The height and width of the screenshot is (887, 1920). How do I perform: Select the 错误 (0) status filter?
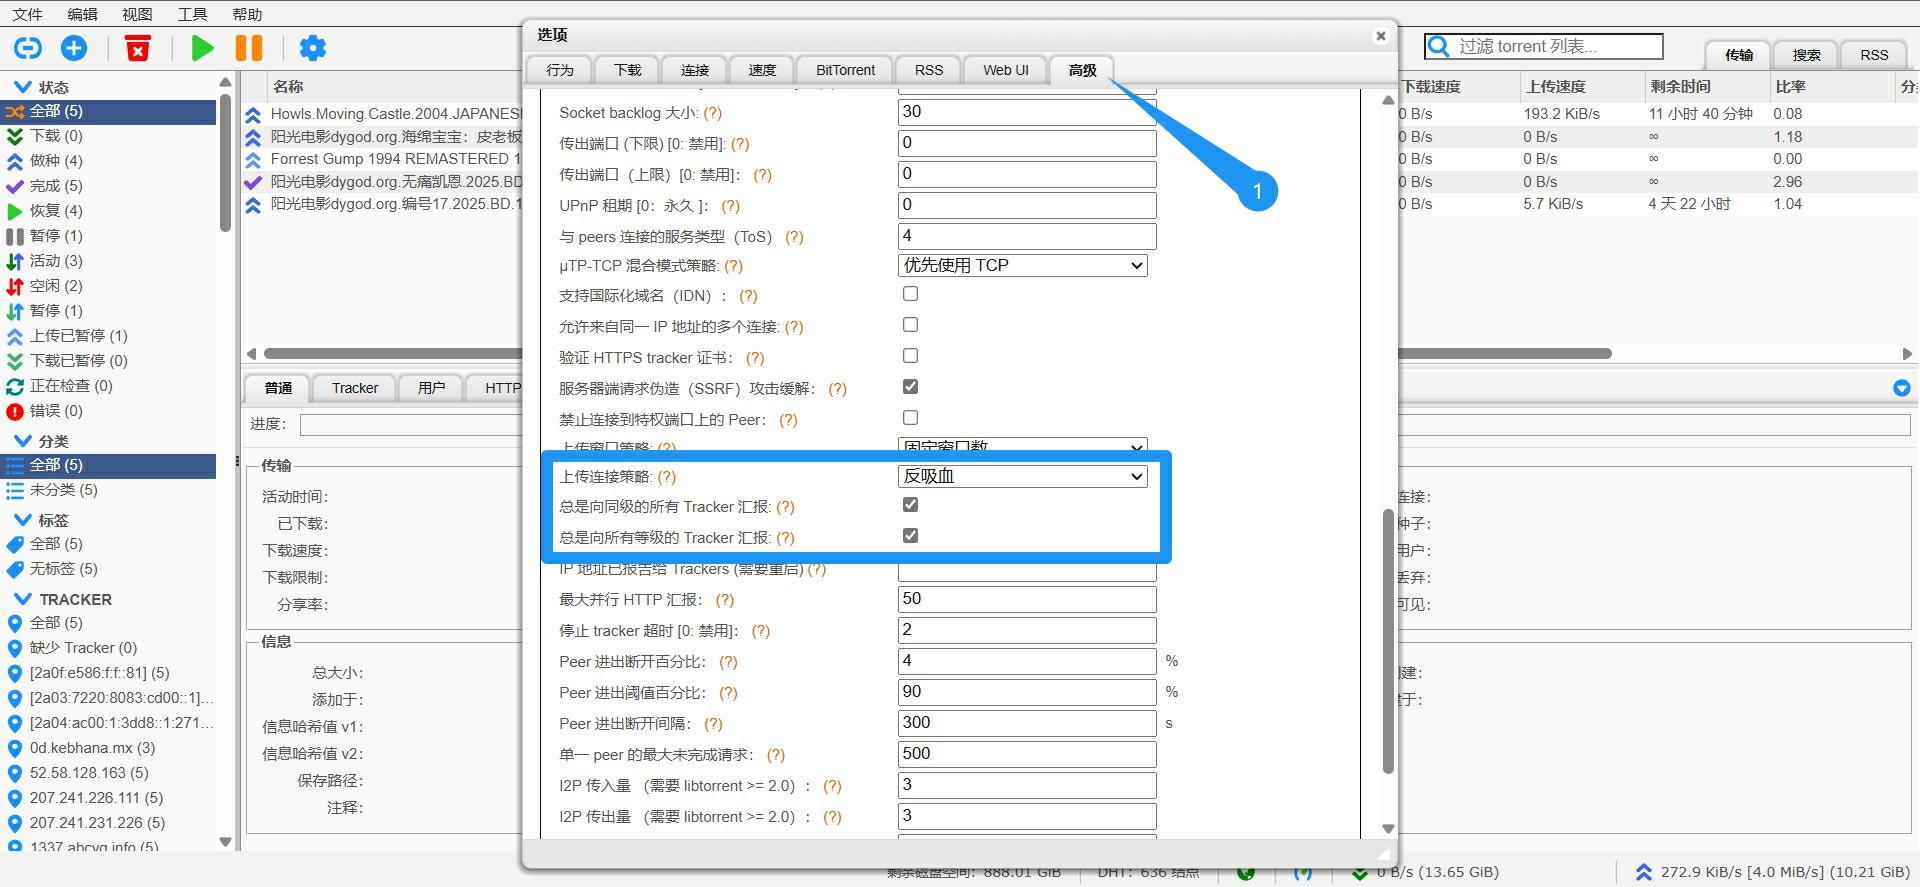(x=58, y=411)
